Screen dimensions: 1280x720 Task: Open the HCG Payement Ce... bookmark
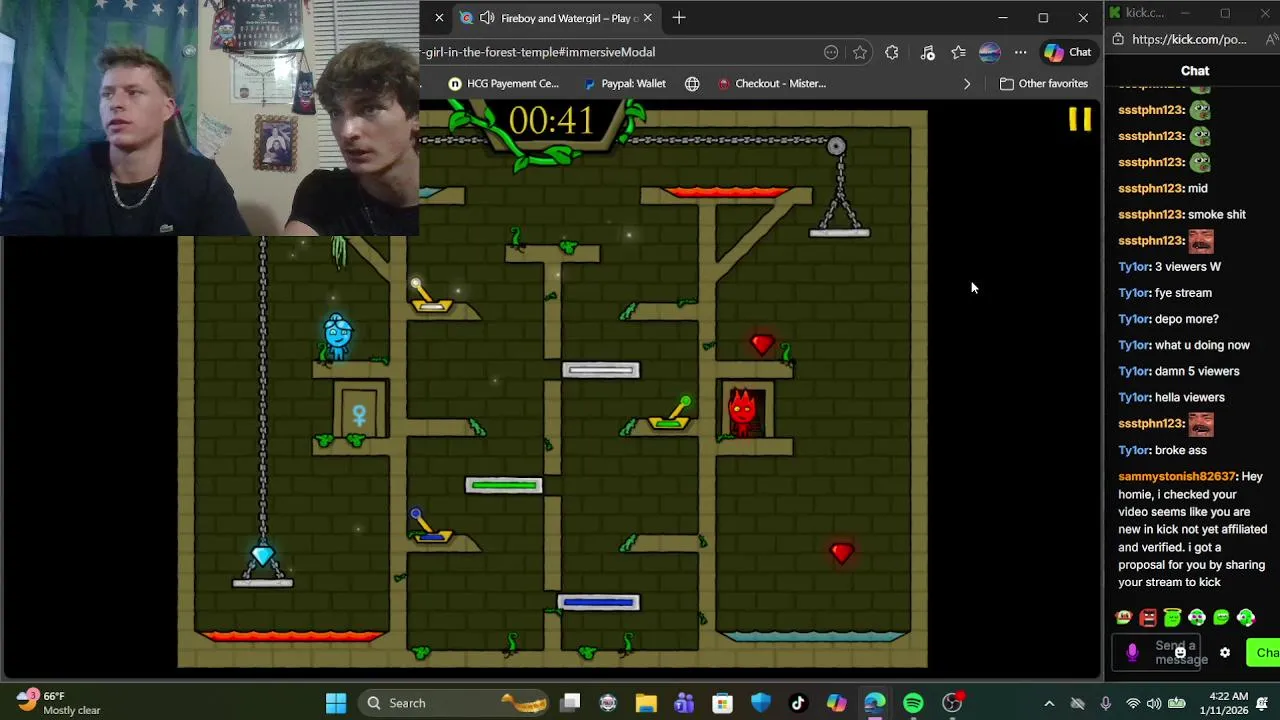point(503,84)
